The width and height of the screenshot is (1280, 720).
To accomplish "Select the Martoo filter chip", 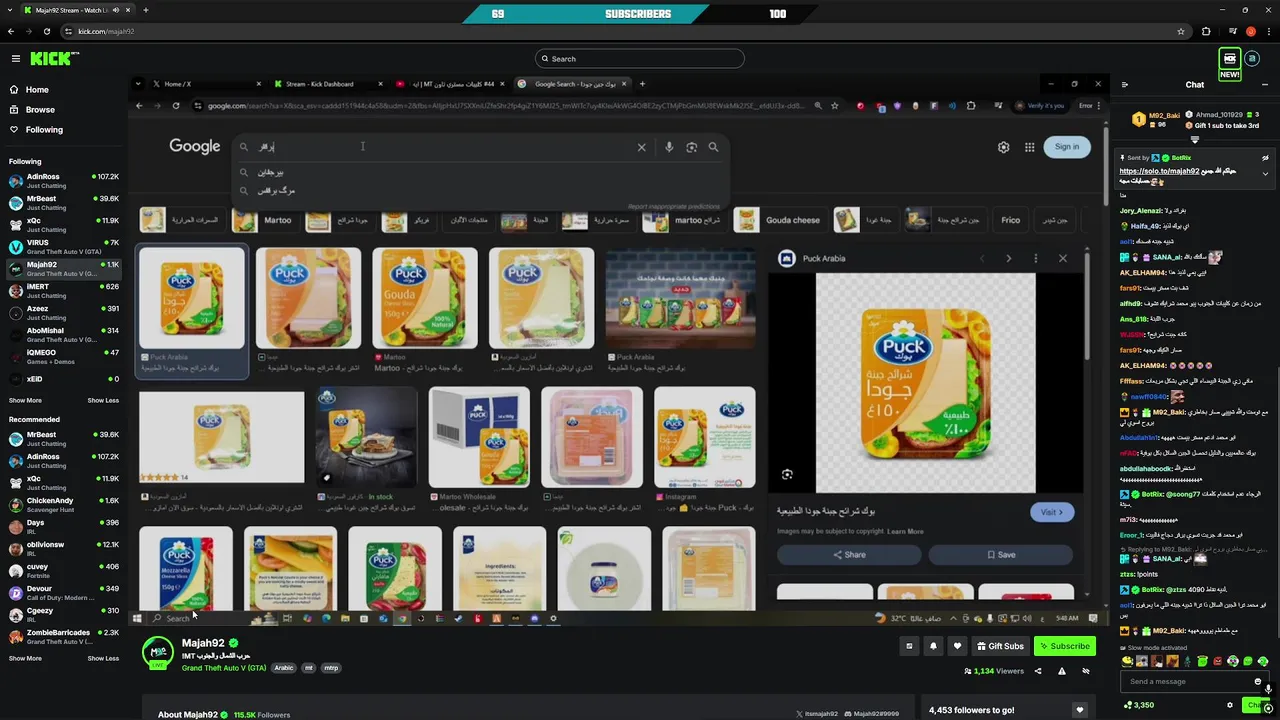I will point(265,220).
